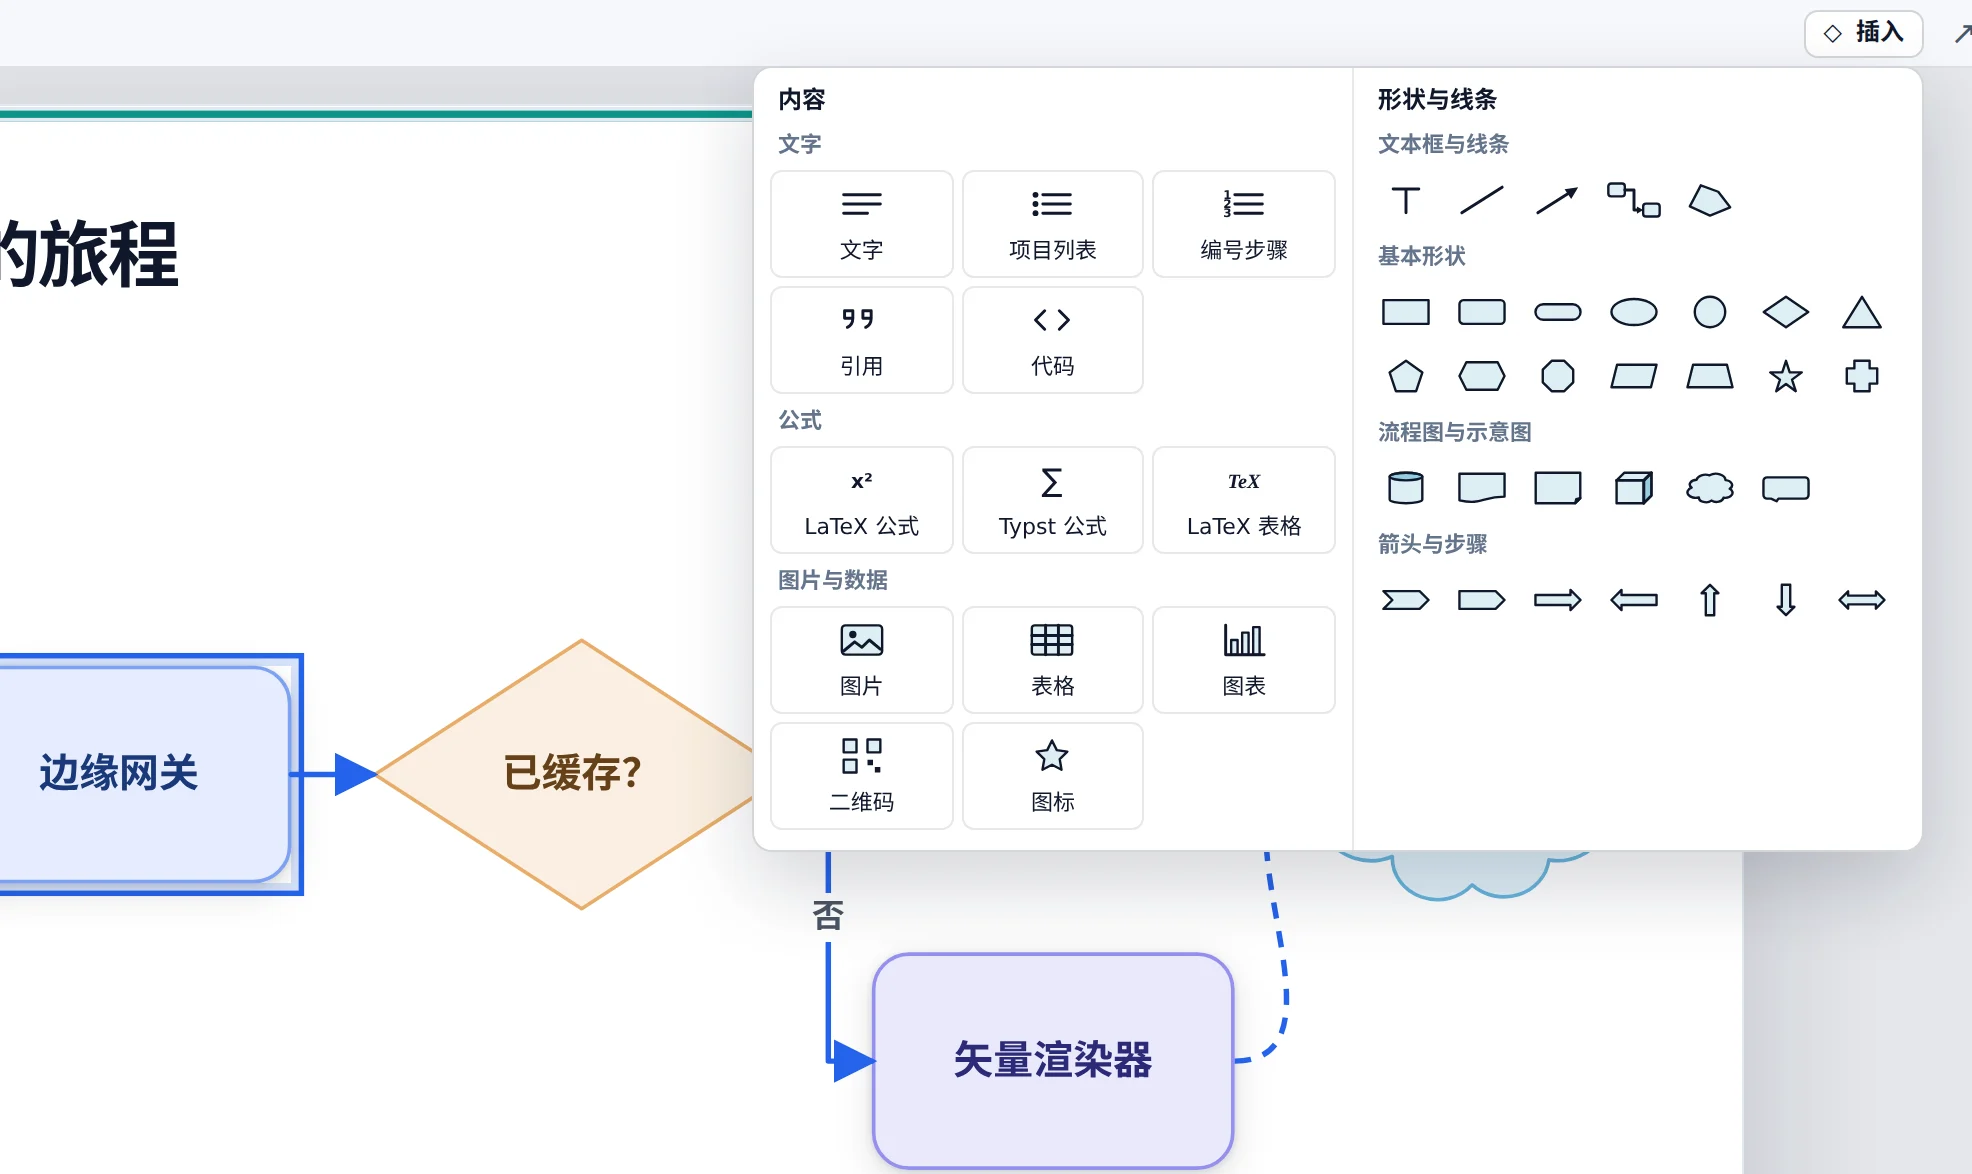Select the straight line tool

coord(1482,201)
